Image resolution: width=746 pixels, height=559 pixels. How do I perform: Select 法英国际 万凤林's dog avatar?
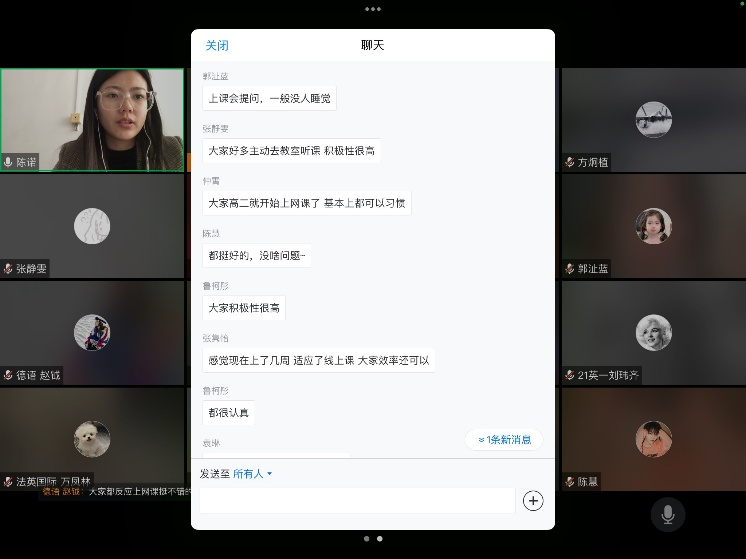[92, 439]
